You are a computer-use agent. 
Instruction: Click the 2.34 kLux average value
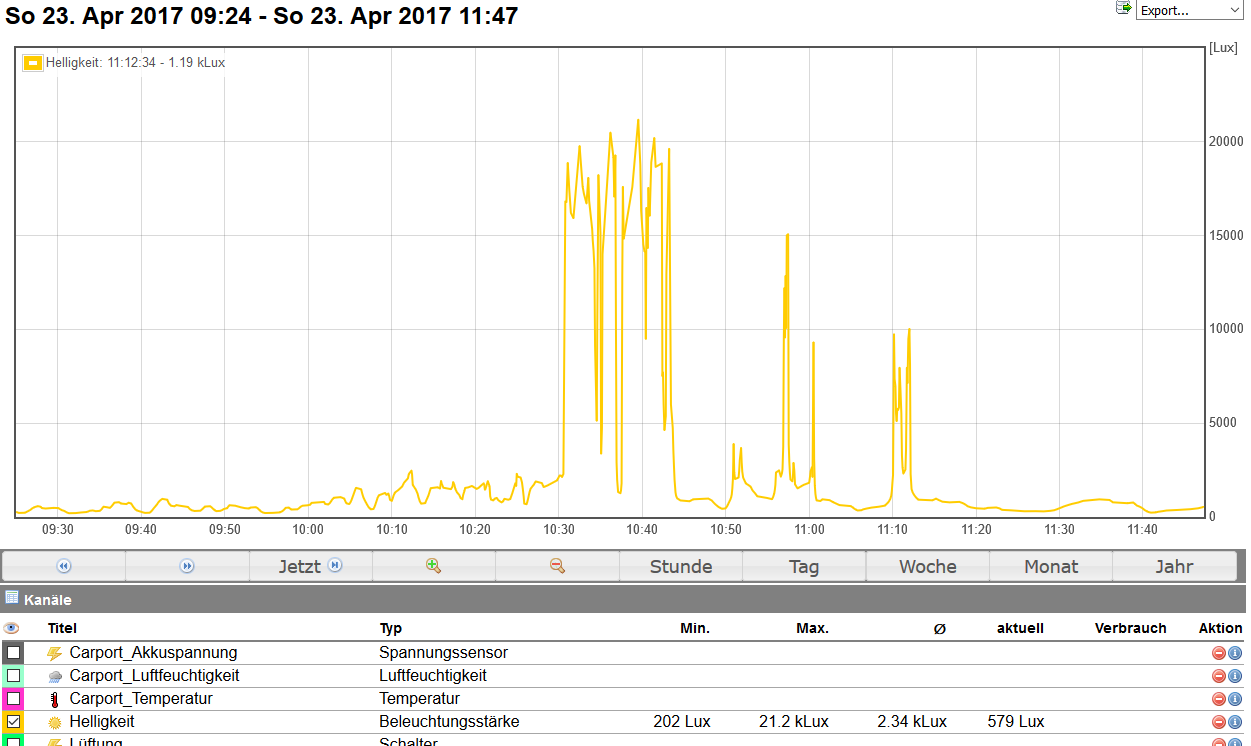pos(912,722)
